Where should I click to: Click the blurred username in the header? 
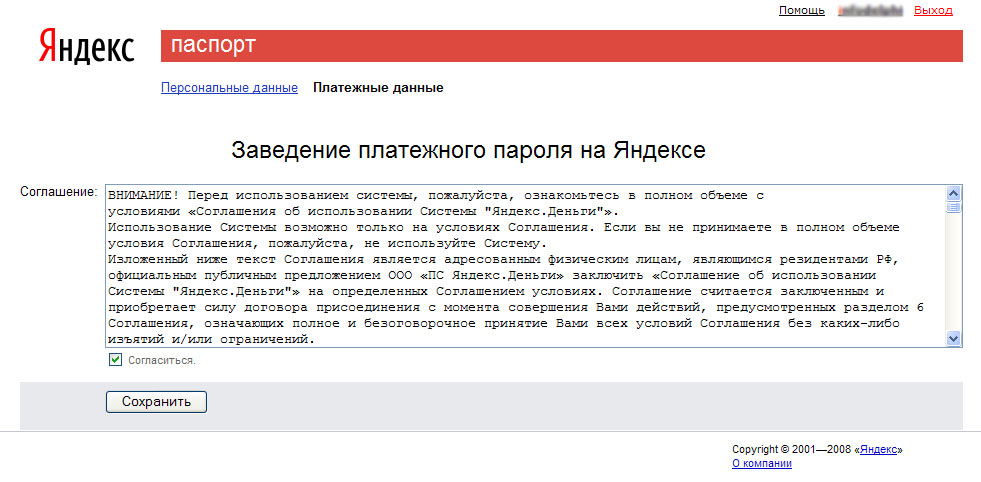tap(870, 11)
